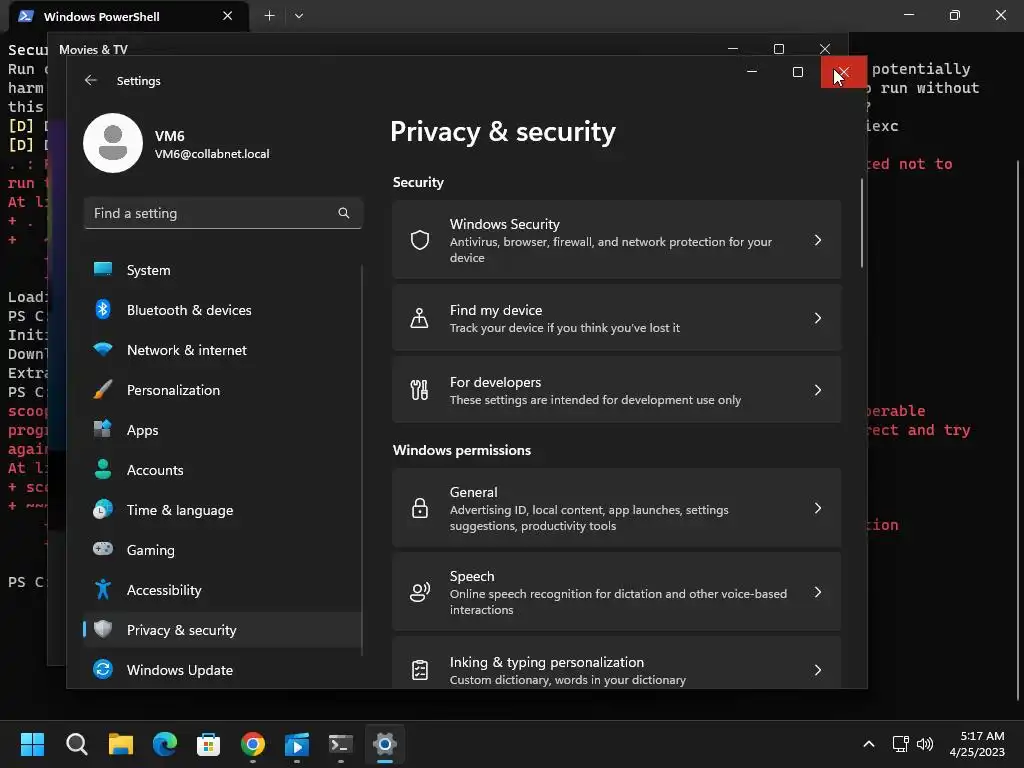Click the For developers tools icon

point(419,390)
